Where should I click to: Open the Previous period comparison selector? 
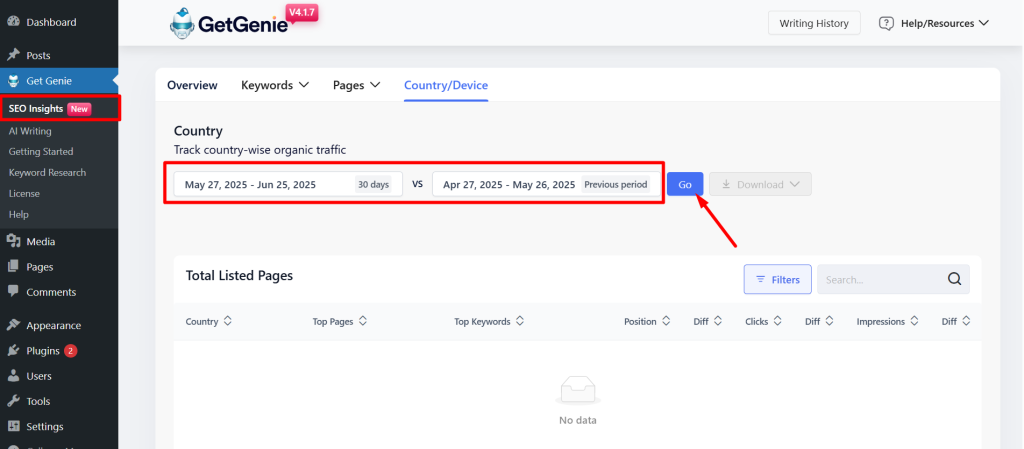click(616, 185)
